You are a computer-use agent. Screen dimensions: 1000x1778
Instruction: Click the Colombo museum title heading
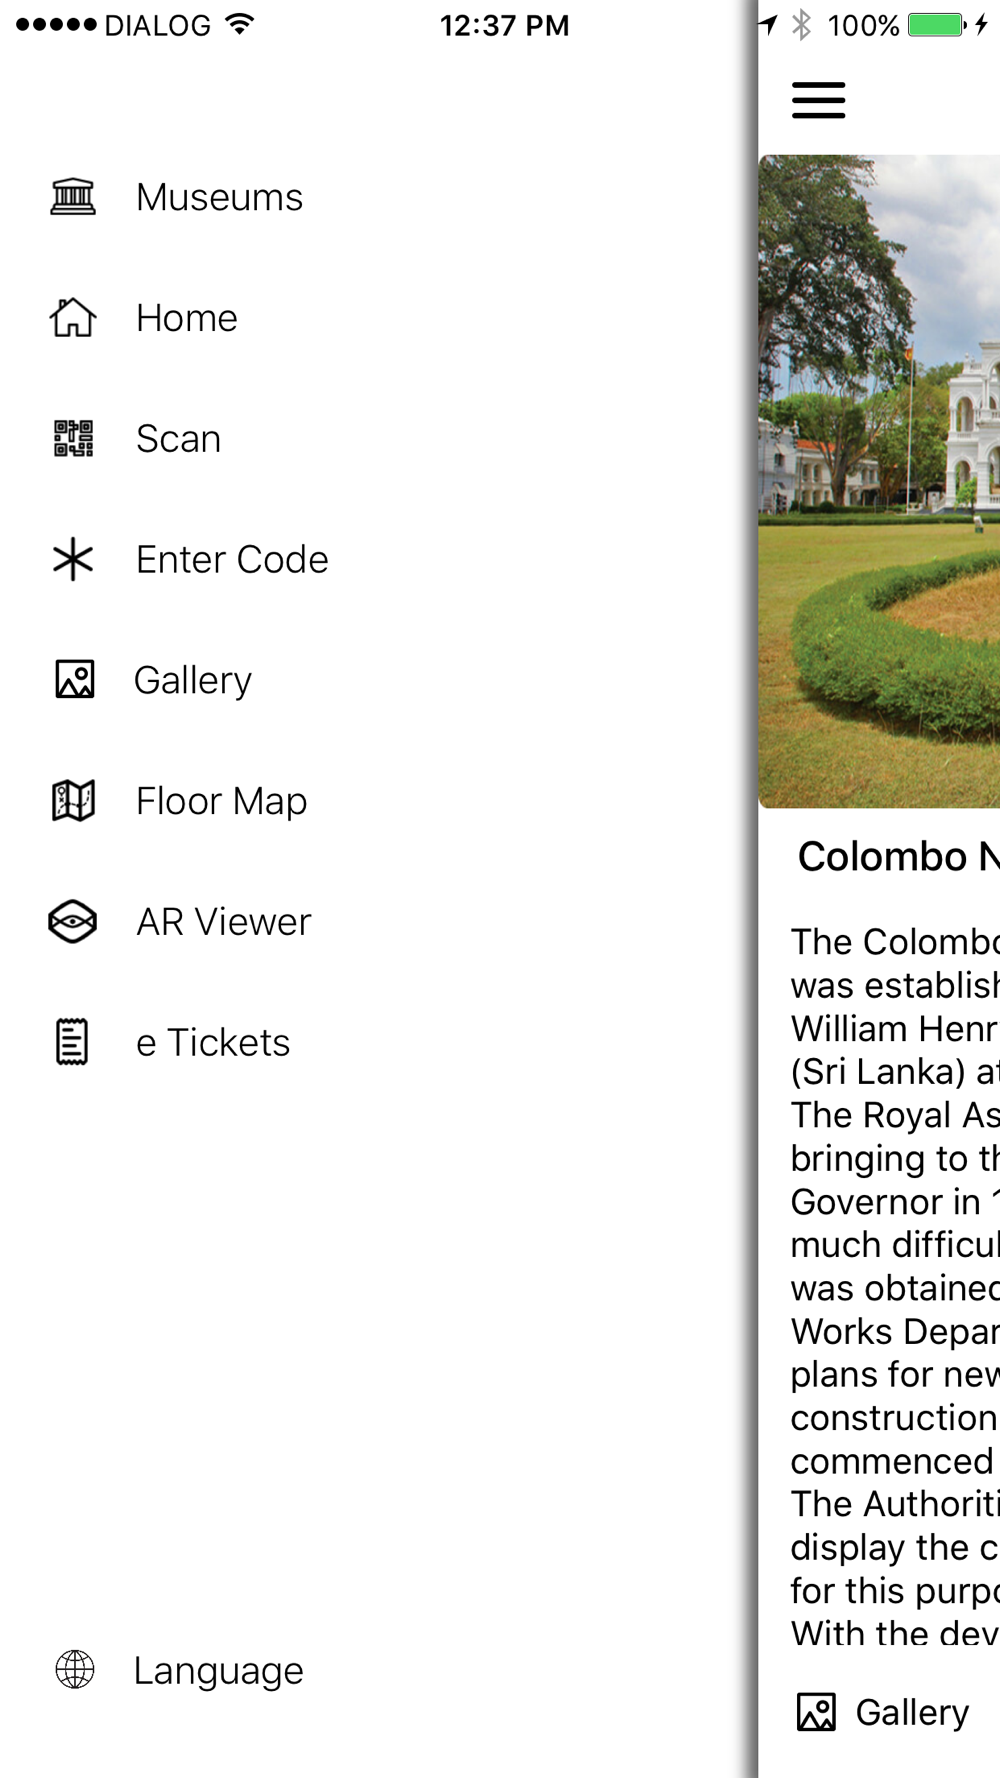pyautogui.click(x=898, y=857)
